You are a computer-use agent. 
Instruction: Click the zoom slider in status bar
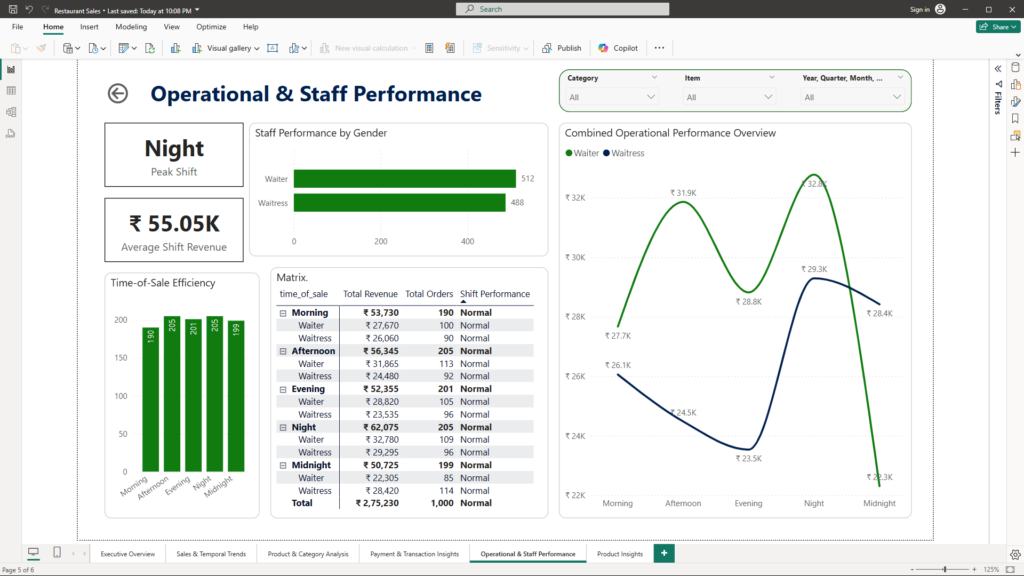(947, 569)
